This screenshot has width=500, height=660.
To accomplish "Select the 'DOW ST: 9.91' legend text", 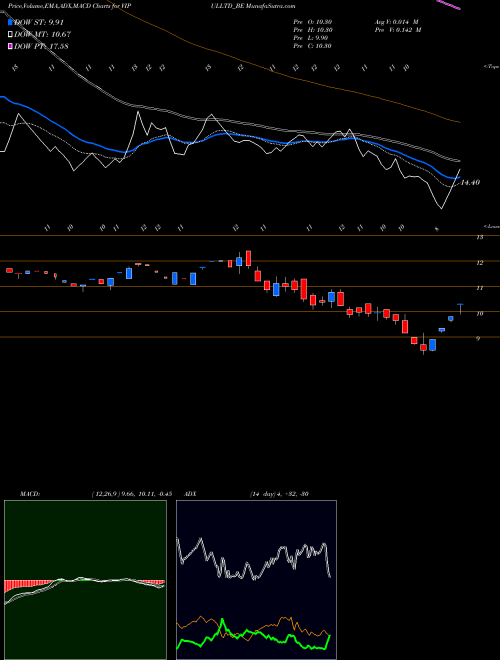I will [39, 22].
